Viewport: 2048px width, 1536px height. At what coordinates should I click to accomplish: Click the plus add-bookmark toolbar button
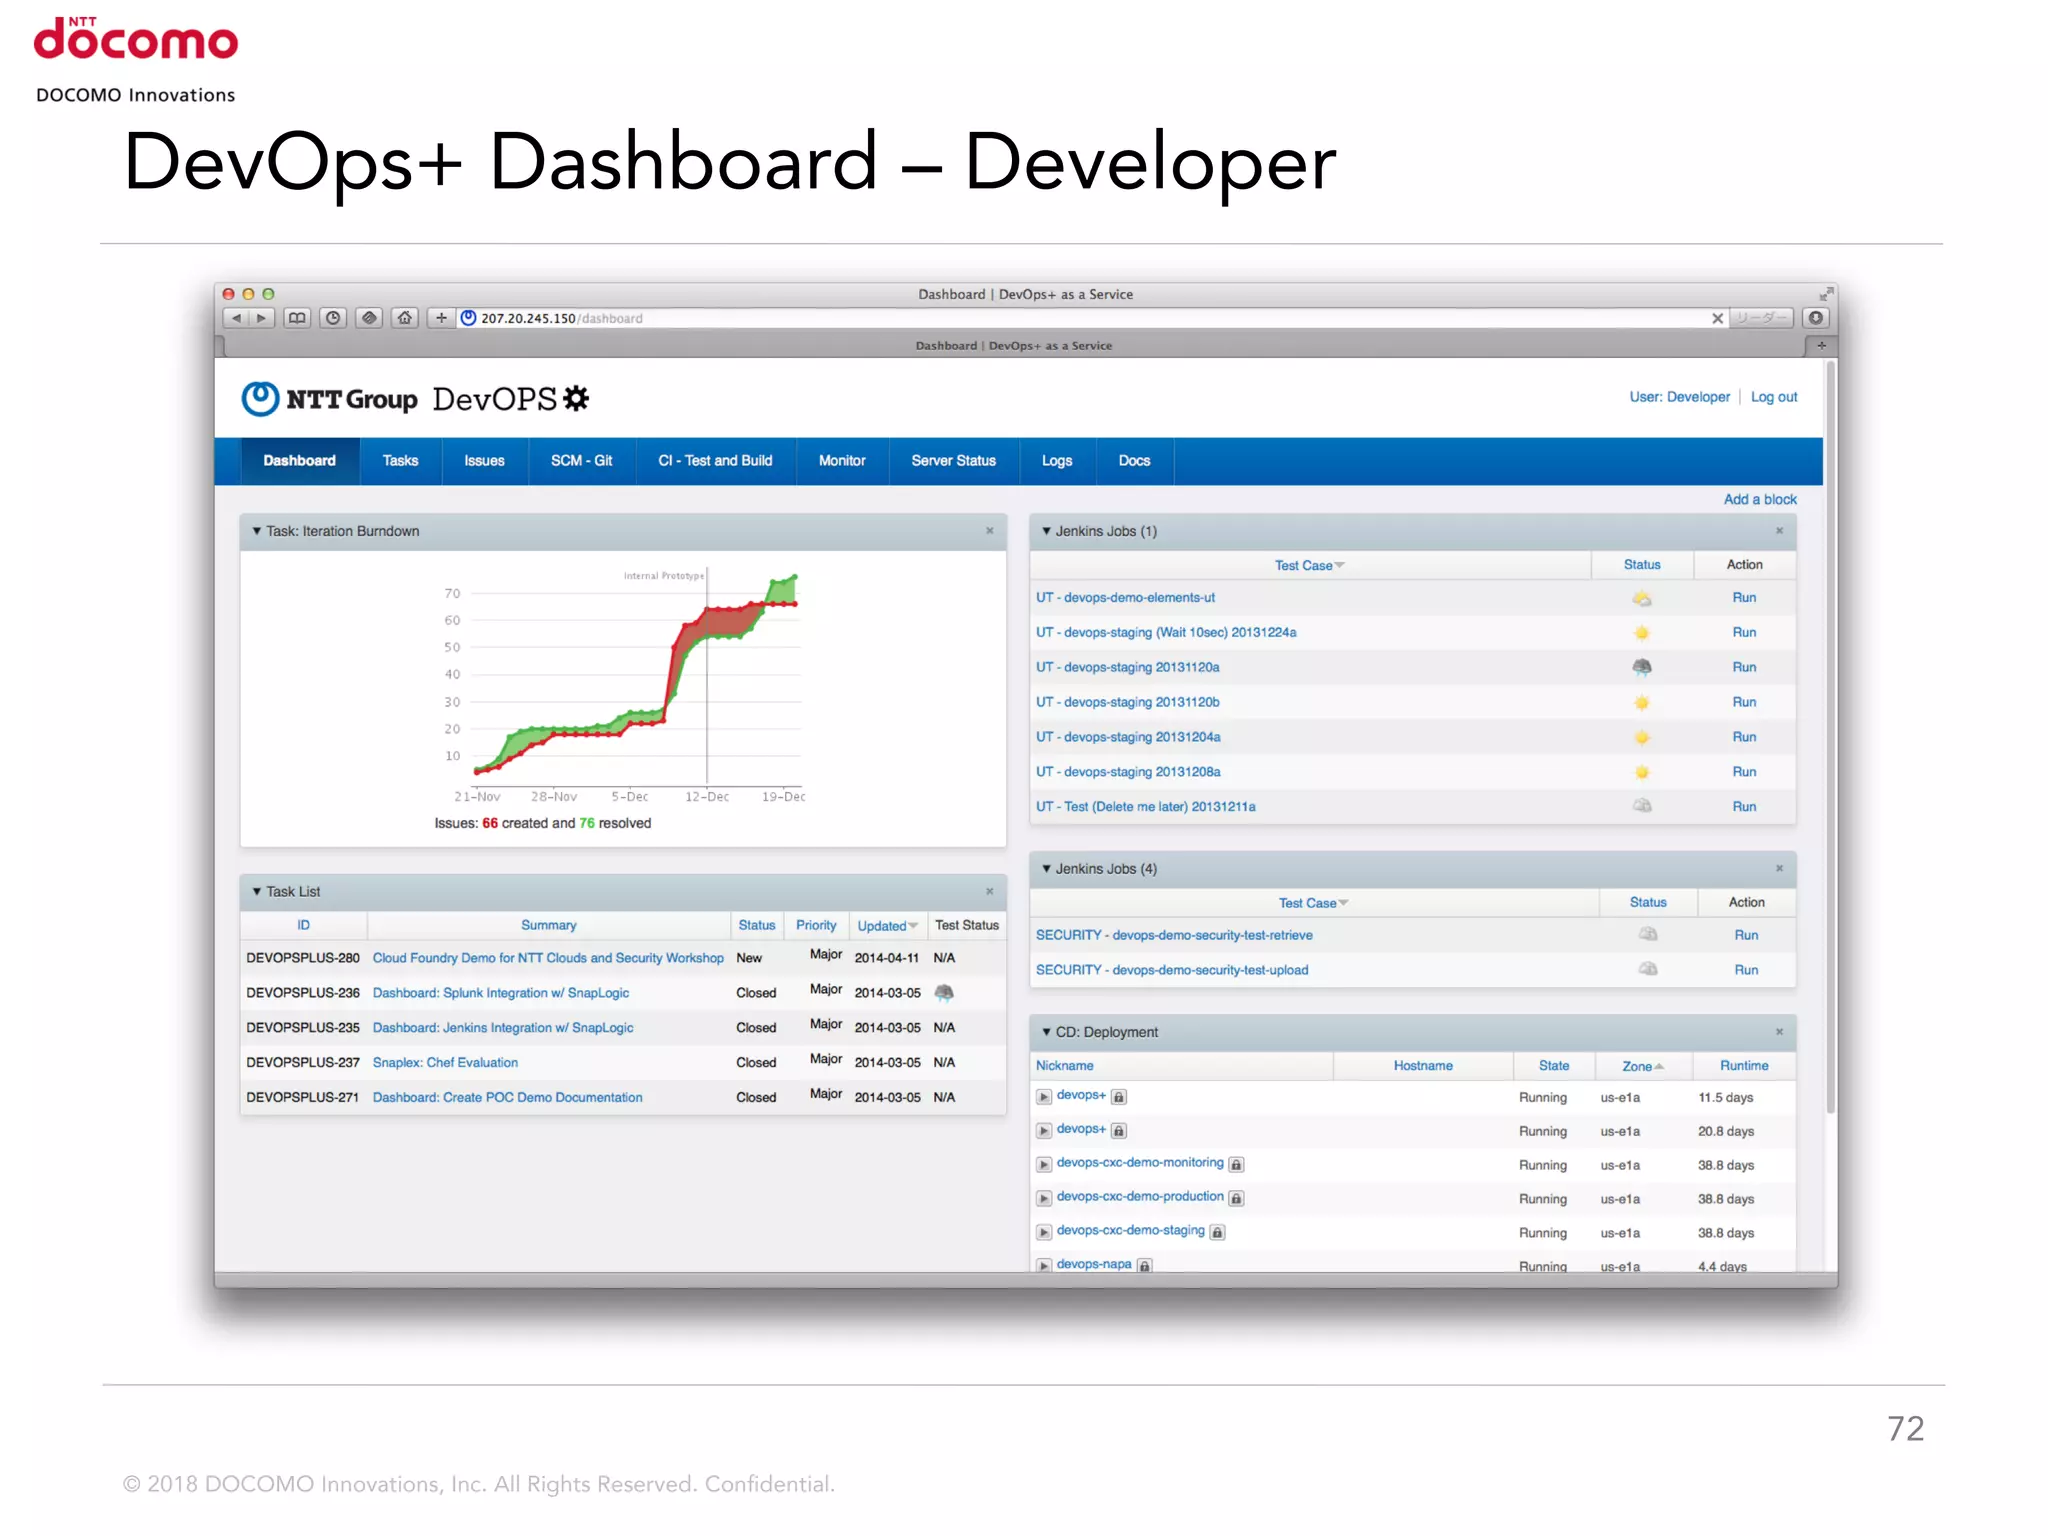point(441,318)
